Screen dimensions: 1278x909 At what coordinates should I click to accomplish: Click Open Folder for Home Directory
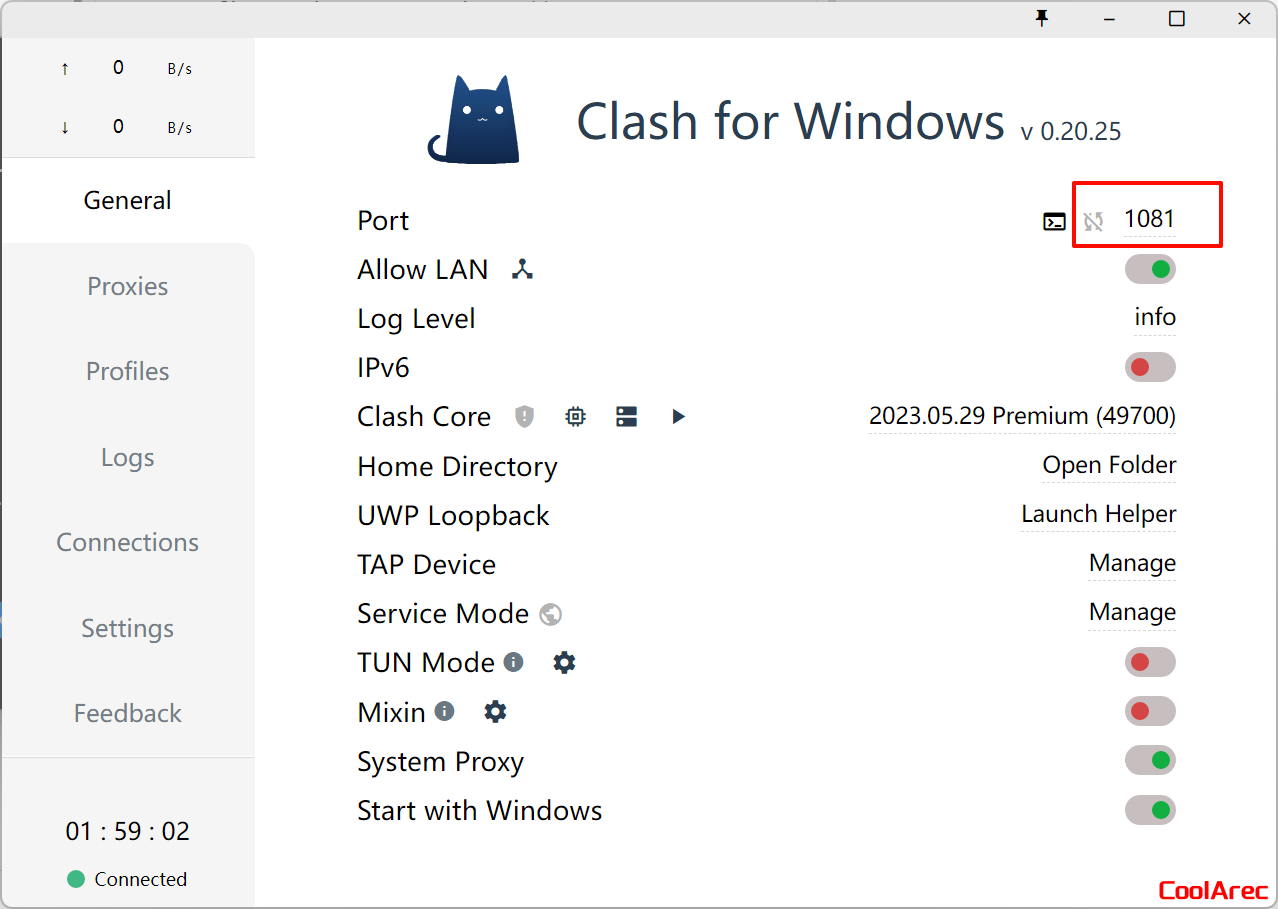coord(1109,466)
